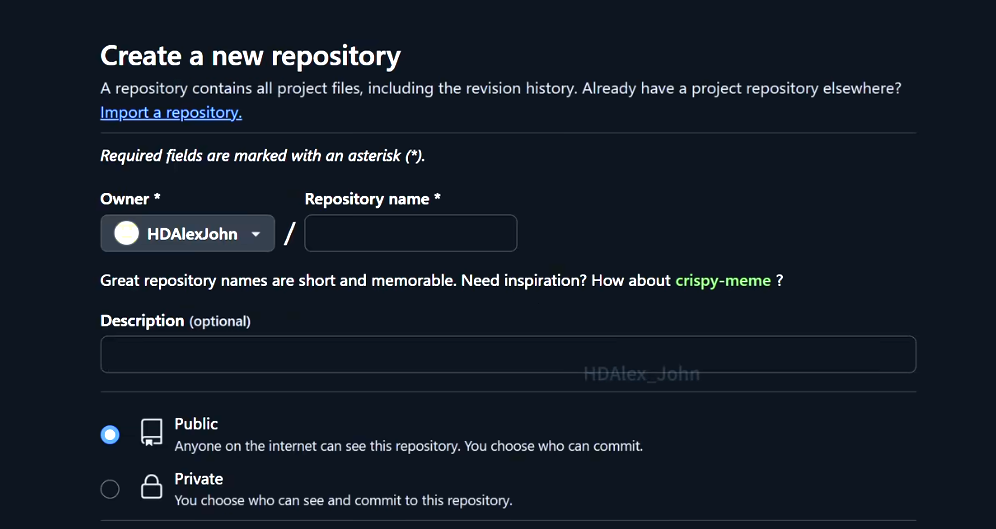Click the Create a new repository heading

(250, 56)
